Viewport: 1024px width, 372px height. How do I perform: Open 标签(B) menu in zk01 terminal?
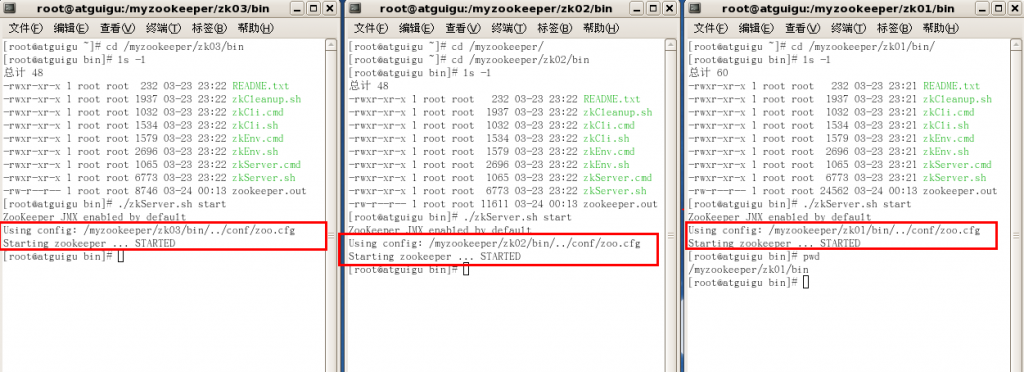[894, 29]
